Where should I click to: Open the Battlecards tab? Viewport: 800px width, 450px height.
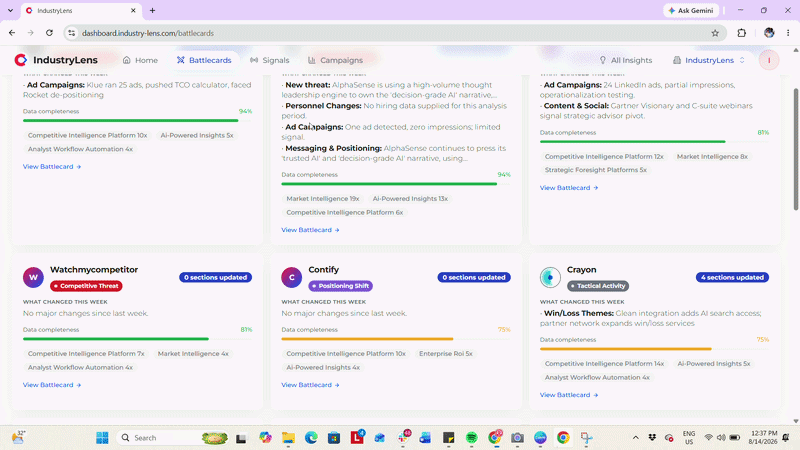204,60
